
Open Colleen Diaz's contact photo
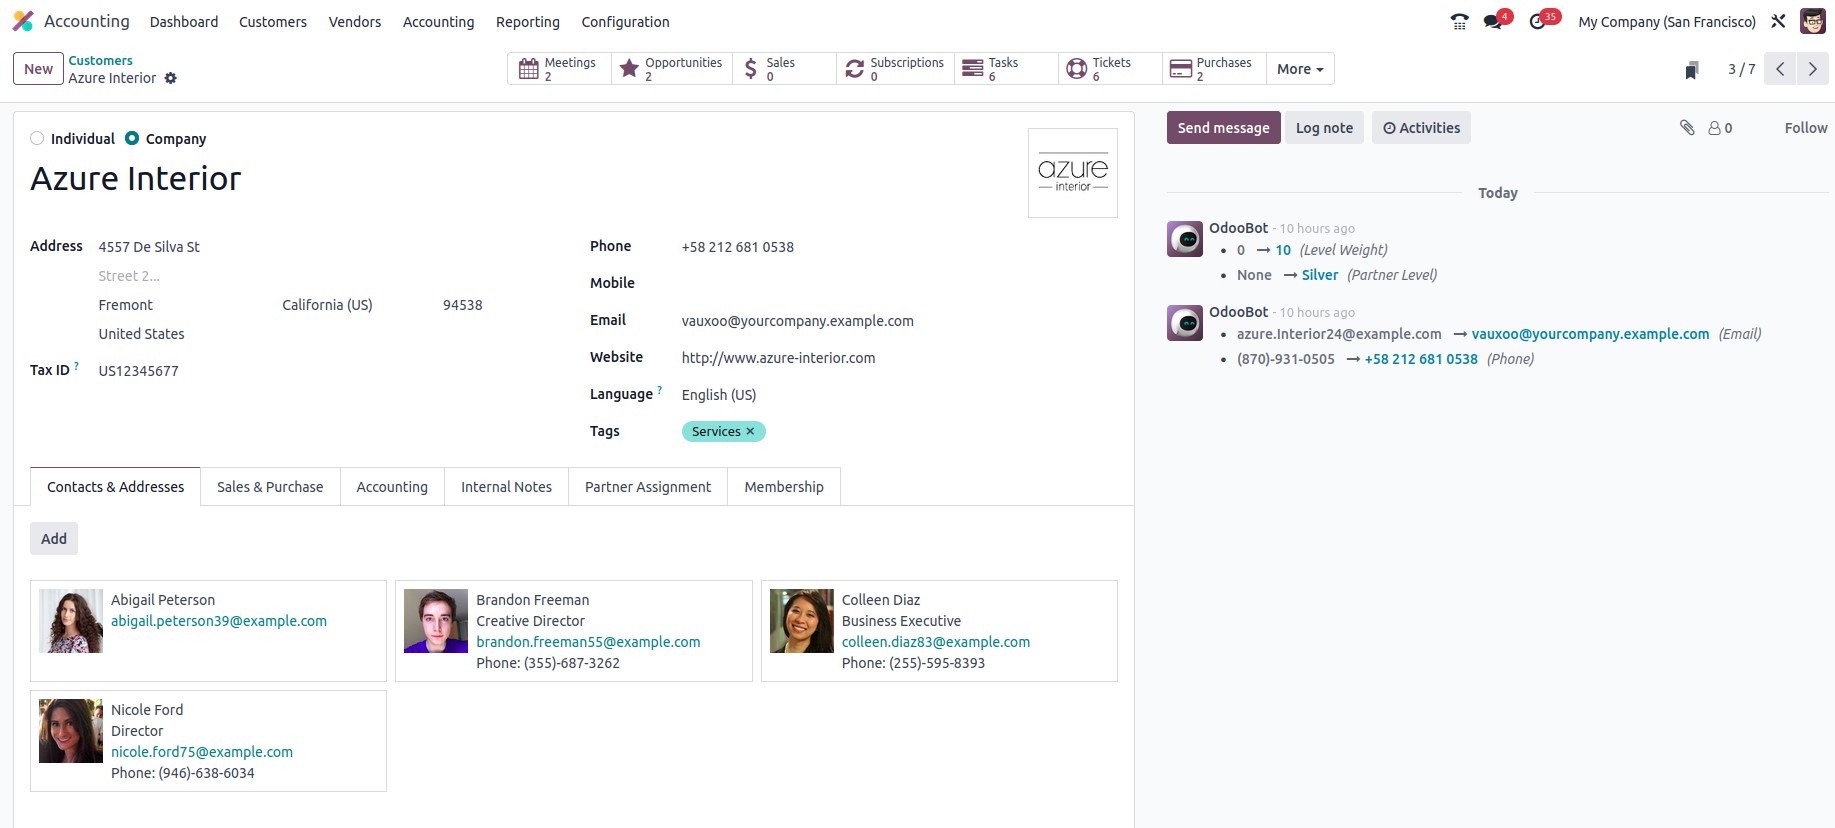point(802,621)
